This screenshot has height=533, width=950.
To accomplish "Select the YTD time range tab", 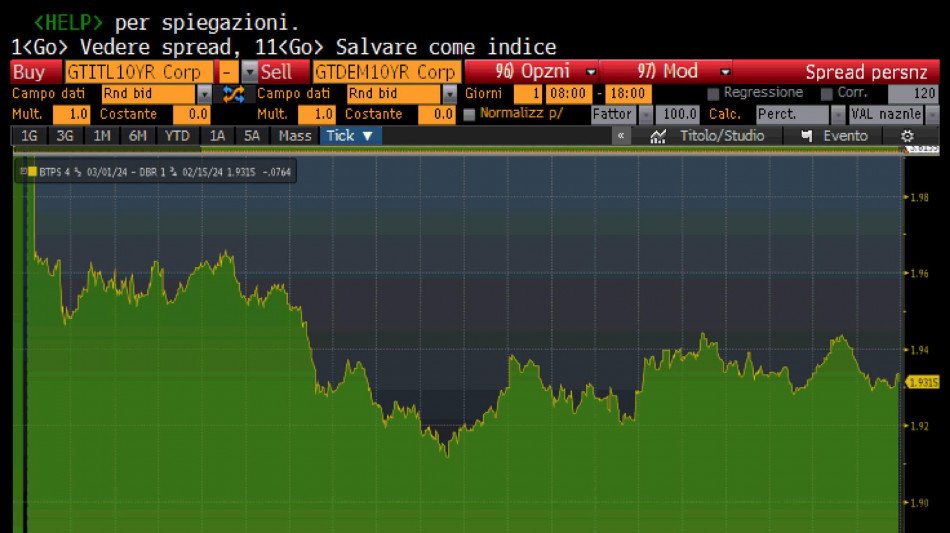I will coord(177,136).
